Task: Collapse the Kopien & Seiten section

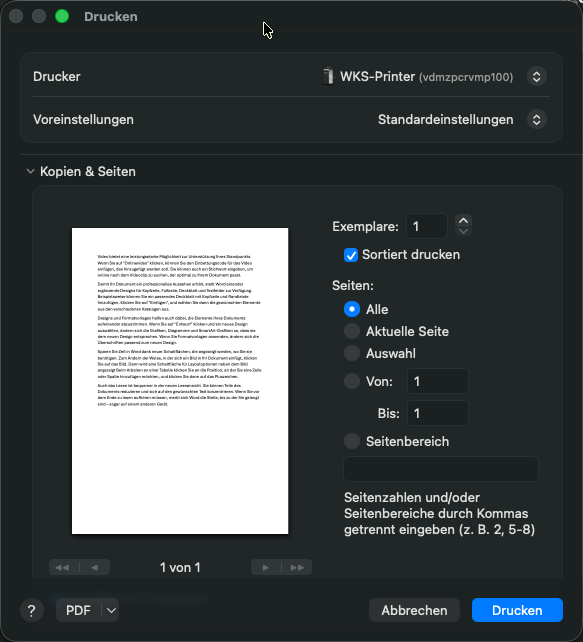Action: pyautogui.click(x=30, y=172)
